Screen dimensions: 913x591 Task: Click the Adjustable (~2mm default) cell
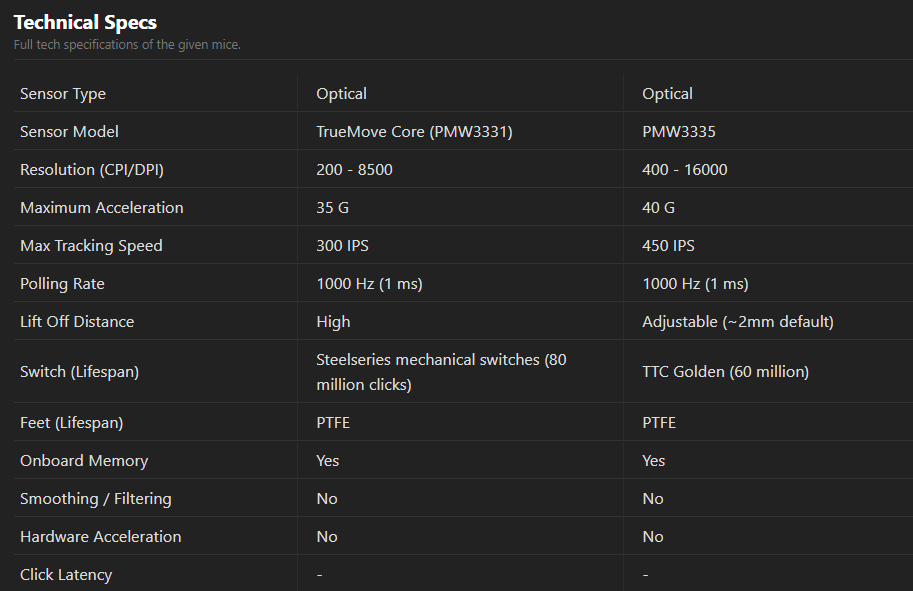[x=737, y=322]
